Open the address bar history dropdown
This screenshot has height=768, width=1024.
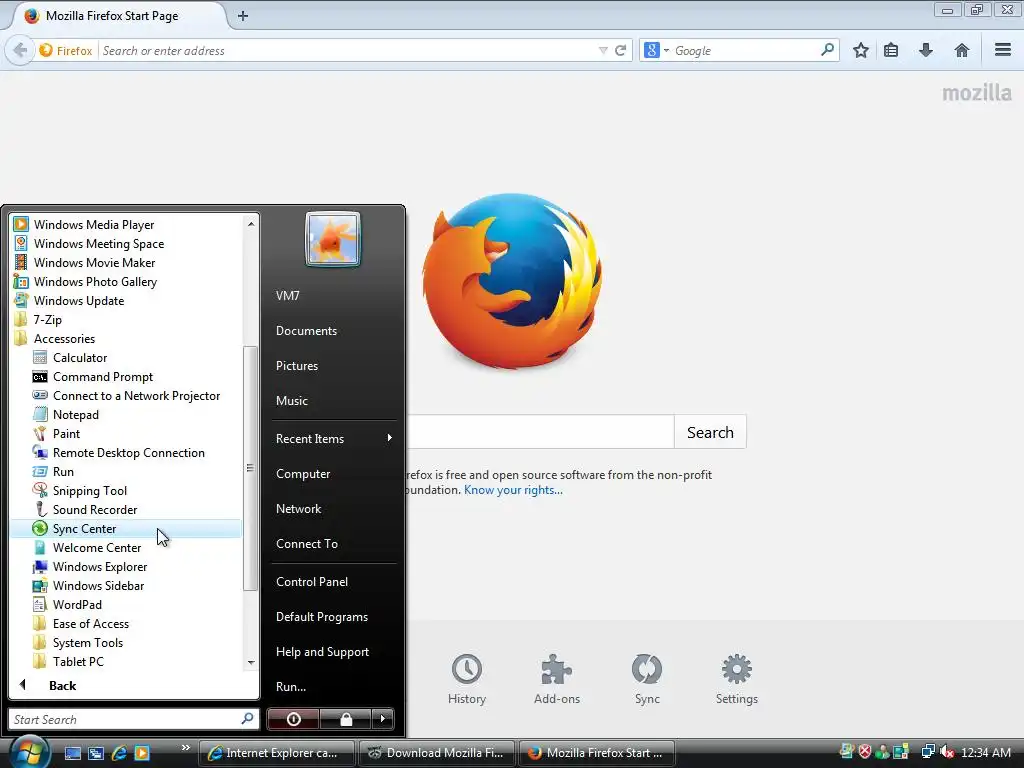(x=603, y=50)
